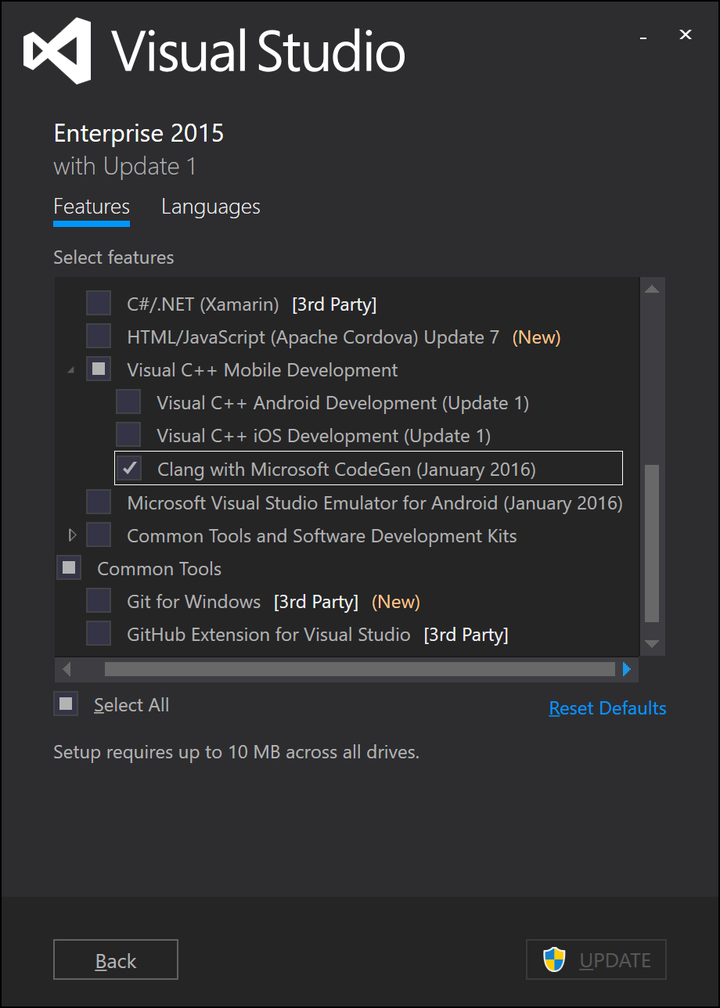Close the Visual Studio setup window
720x1008 pixels.
[x=685, y=35]
